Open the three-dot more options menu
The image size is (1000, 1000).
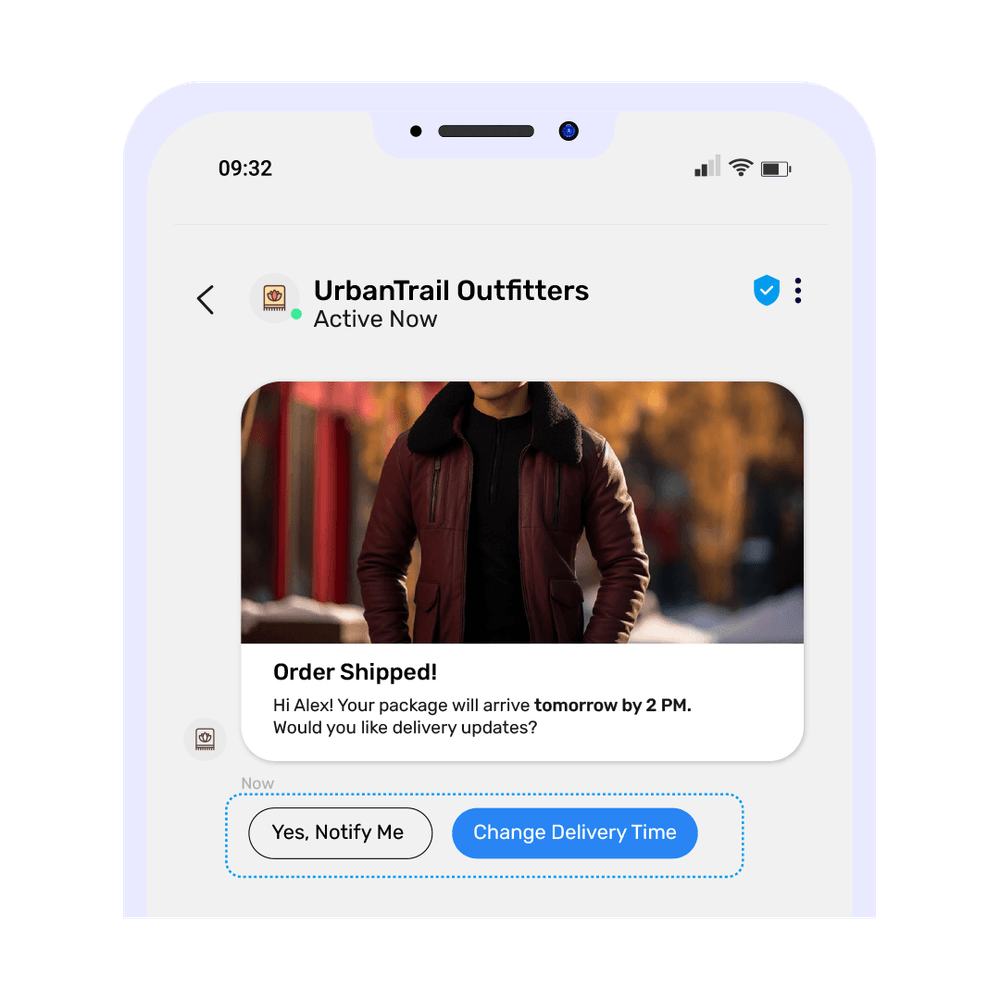(x=798, y=291)
